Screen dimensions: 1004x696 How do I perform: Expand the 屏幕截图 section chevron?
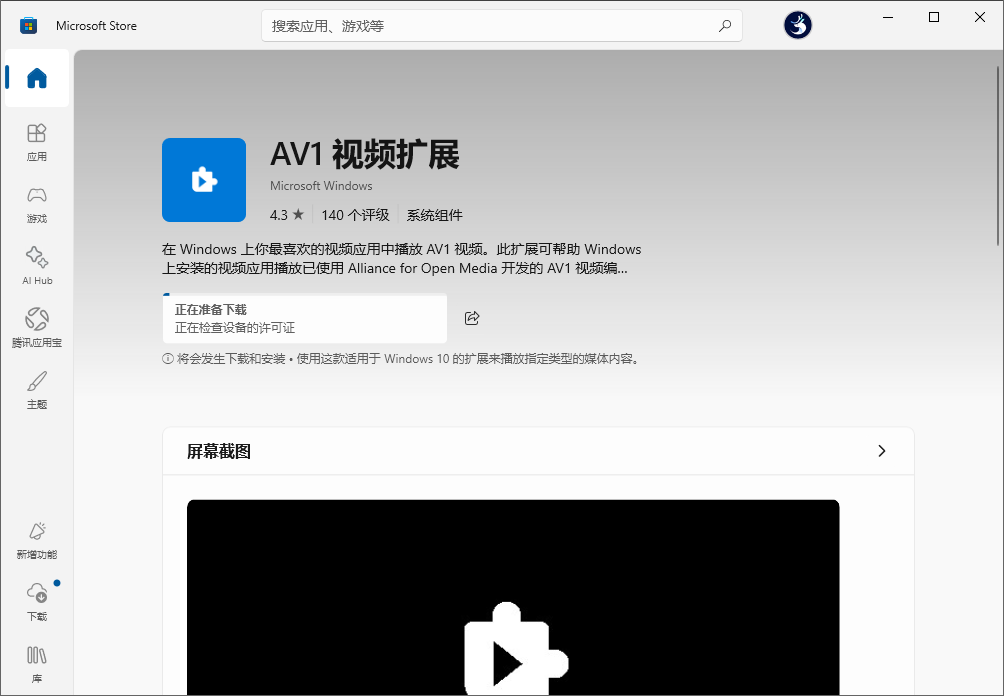coord(882,451)
